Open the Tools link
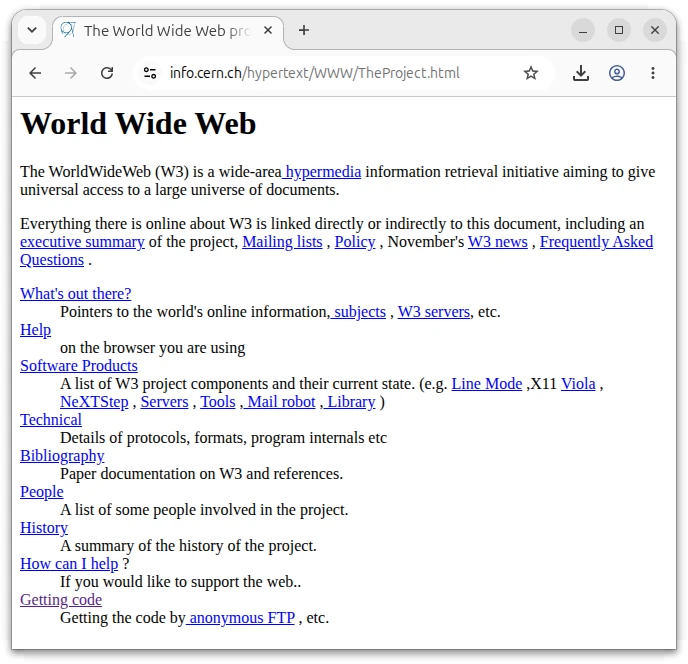This screenshot has width=688, height=664. [218, 402]
